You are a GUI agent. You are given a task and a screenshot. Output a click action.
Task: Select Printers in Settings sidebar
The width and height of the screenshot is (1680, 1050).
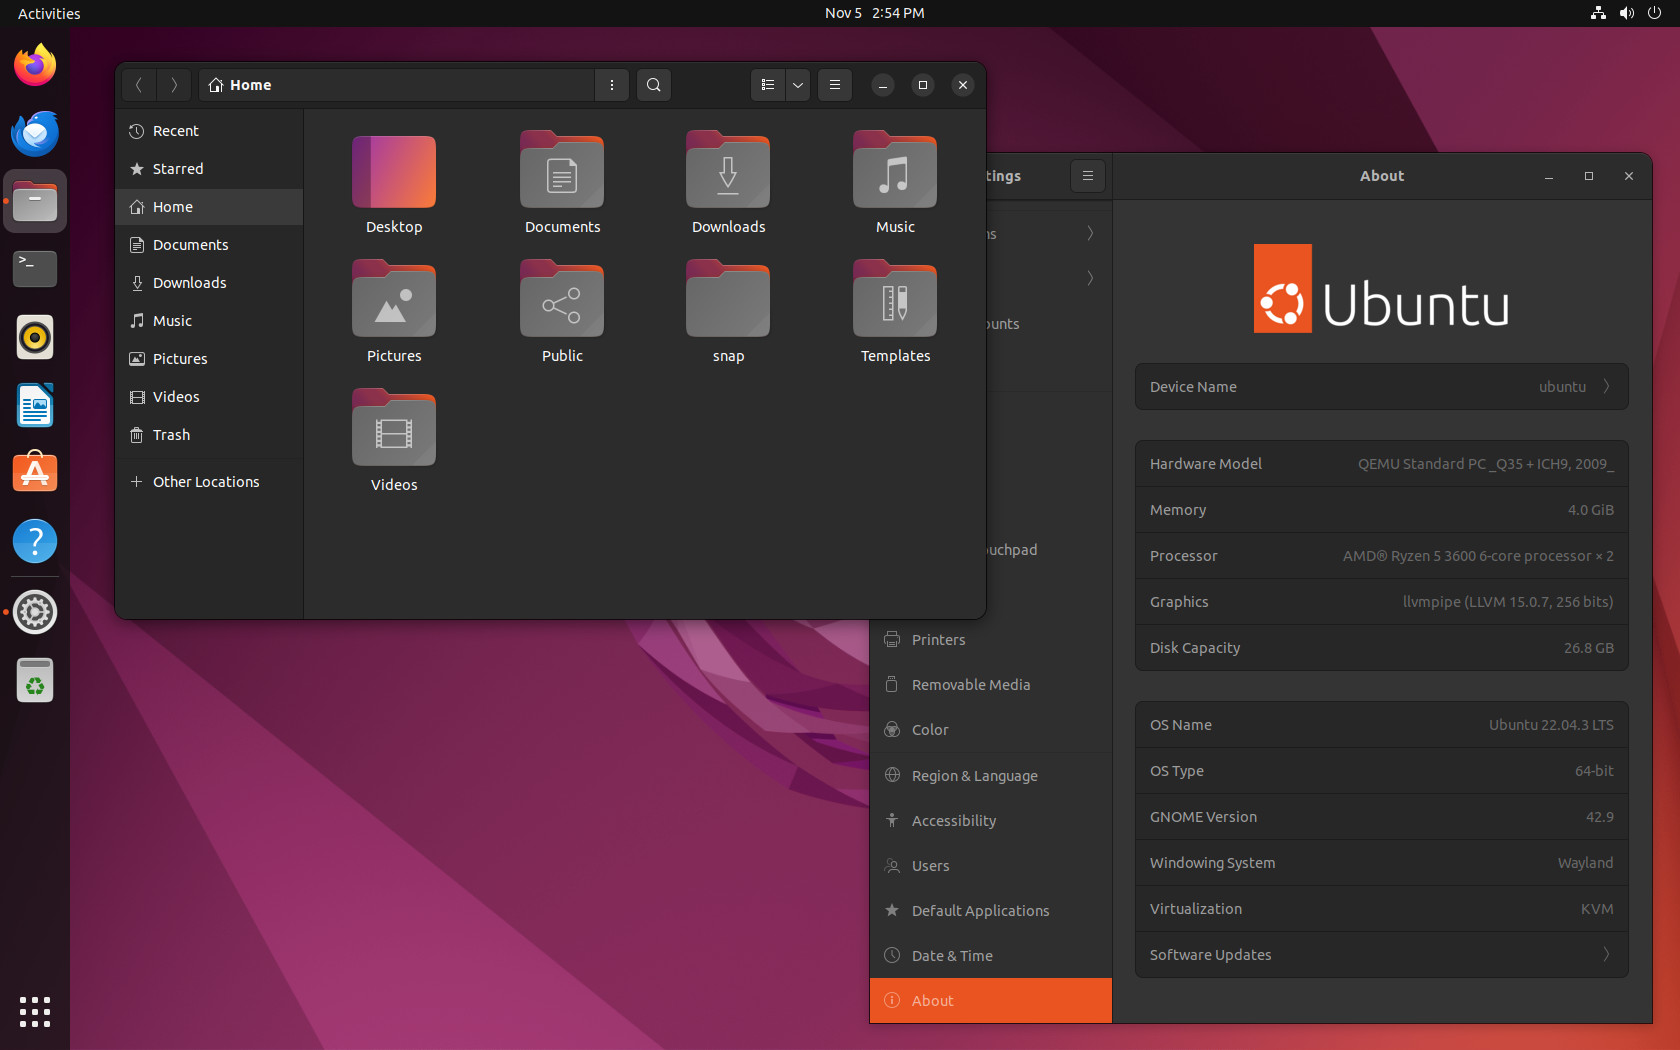[936, 639]
